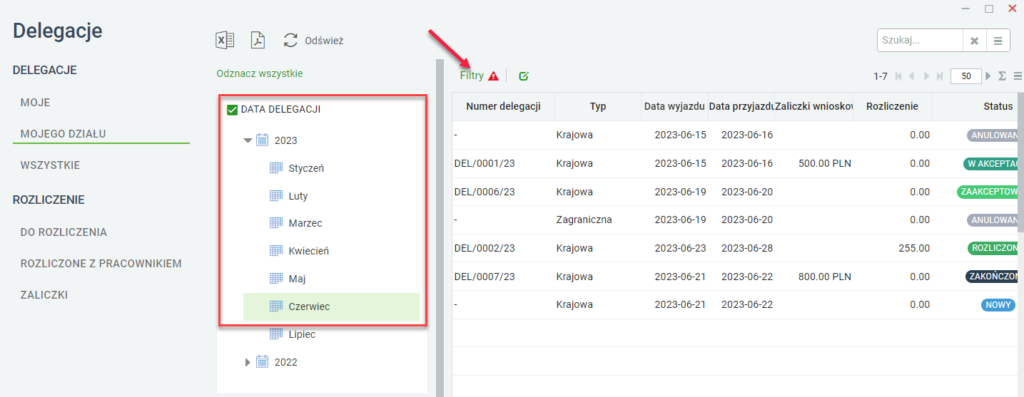This screenshot has width=1024, height=397.
Task: Go to last page of results
Action: coord(939,76)
